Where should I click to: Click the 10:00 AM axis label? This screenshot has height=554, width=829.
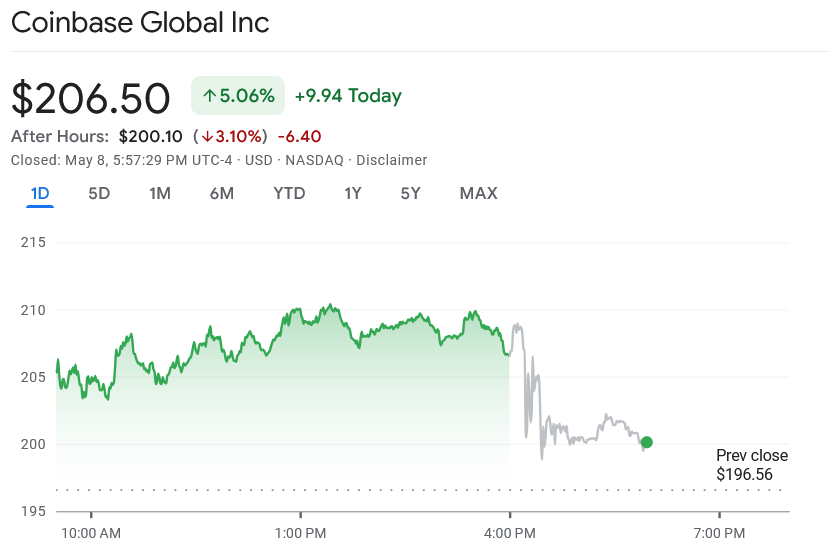pyautogui.click(x=91, y=533)
